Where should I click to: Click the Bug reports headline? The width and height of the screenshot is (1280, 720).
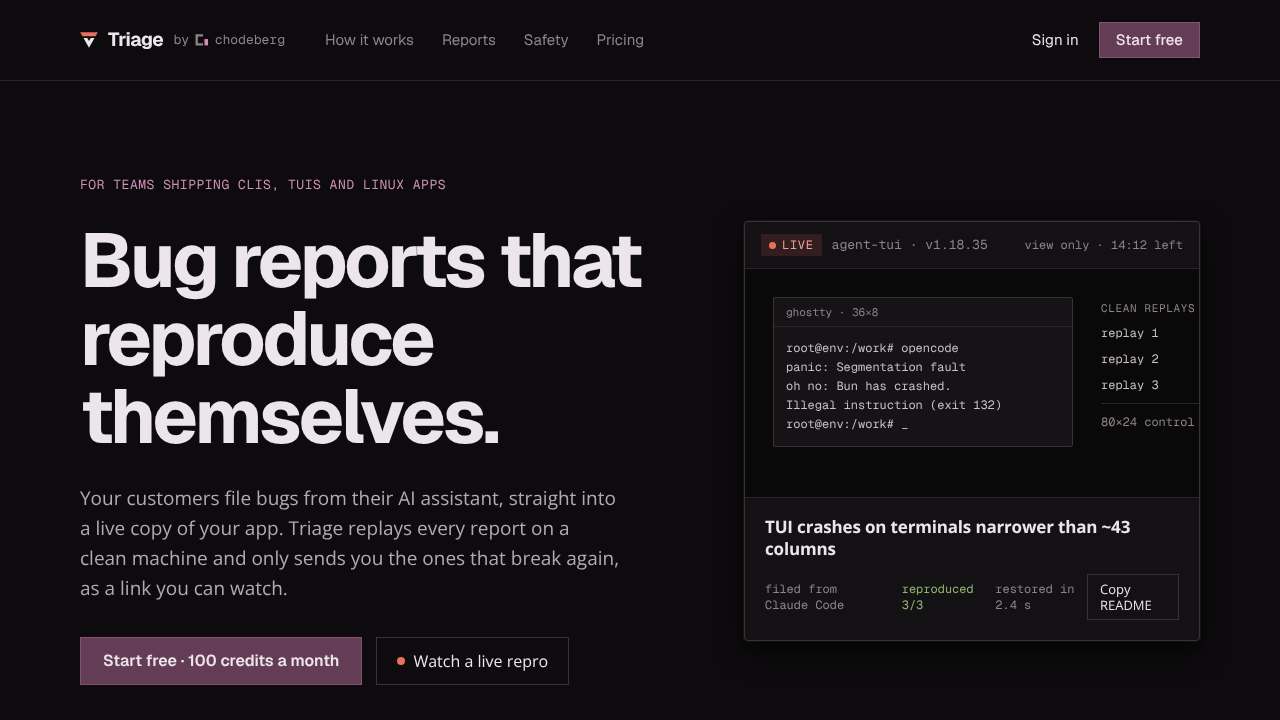coord(361,338)
